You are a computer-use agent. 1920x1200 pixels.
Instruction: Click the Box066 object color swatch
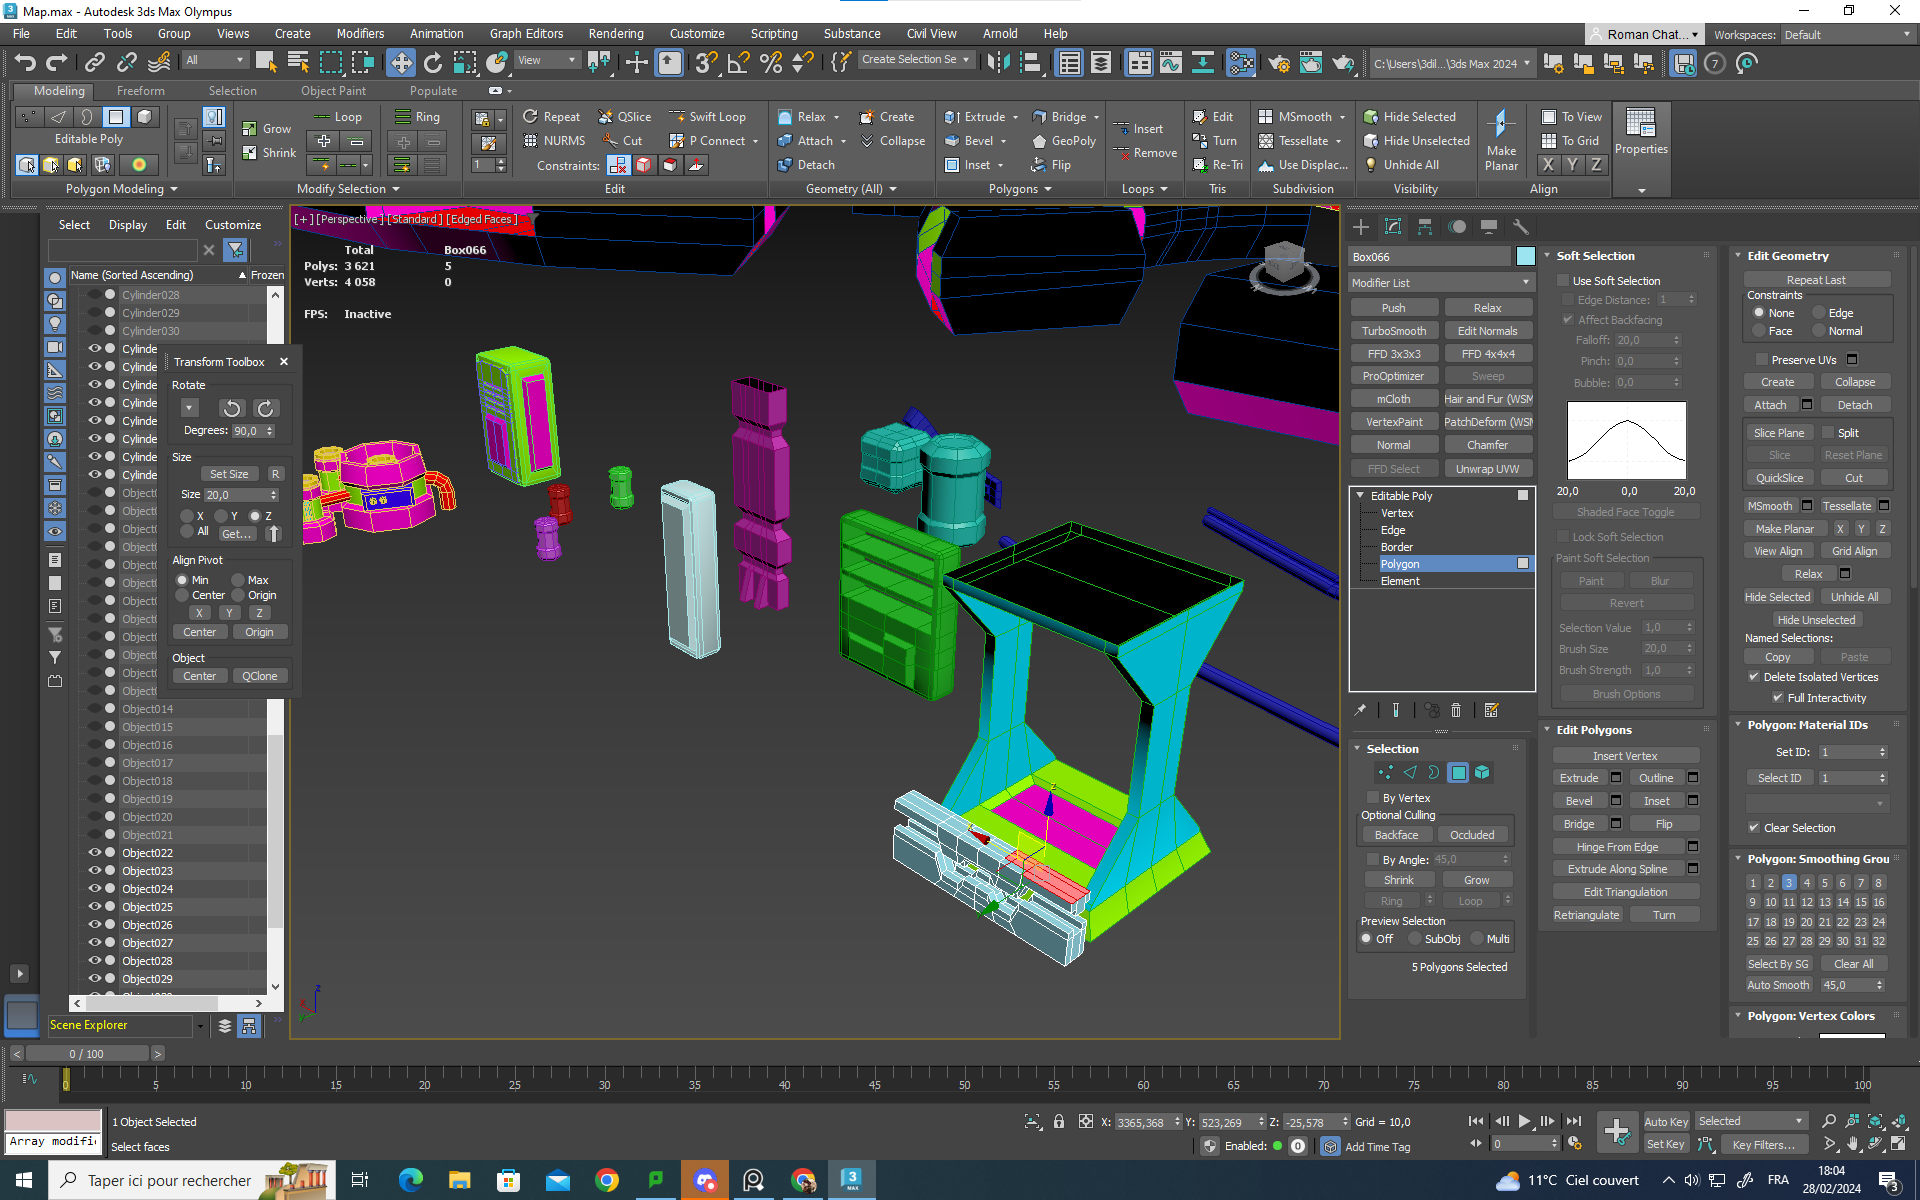(1525, 257)
